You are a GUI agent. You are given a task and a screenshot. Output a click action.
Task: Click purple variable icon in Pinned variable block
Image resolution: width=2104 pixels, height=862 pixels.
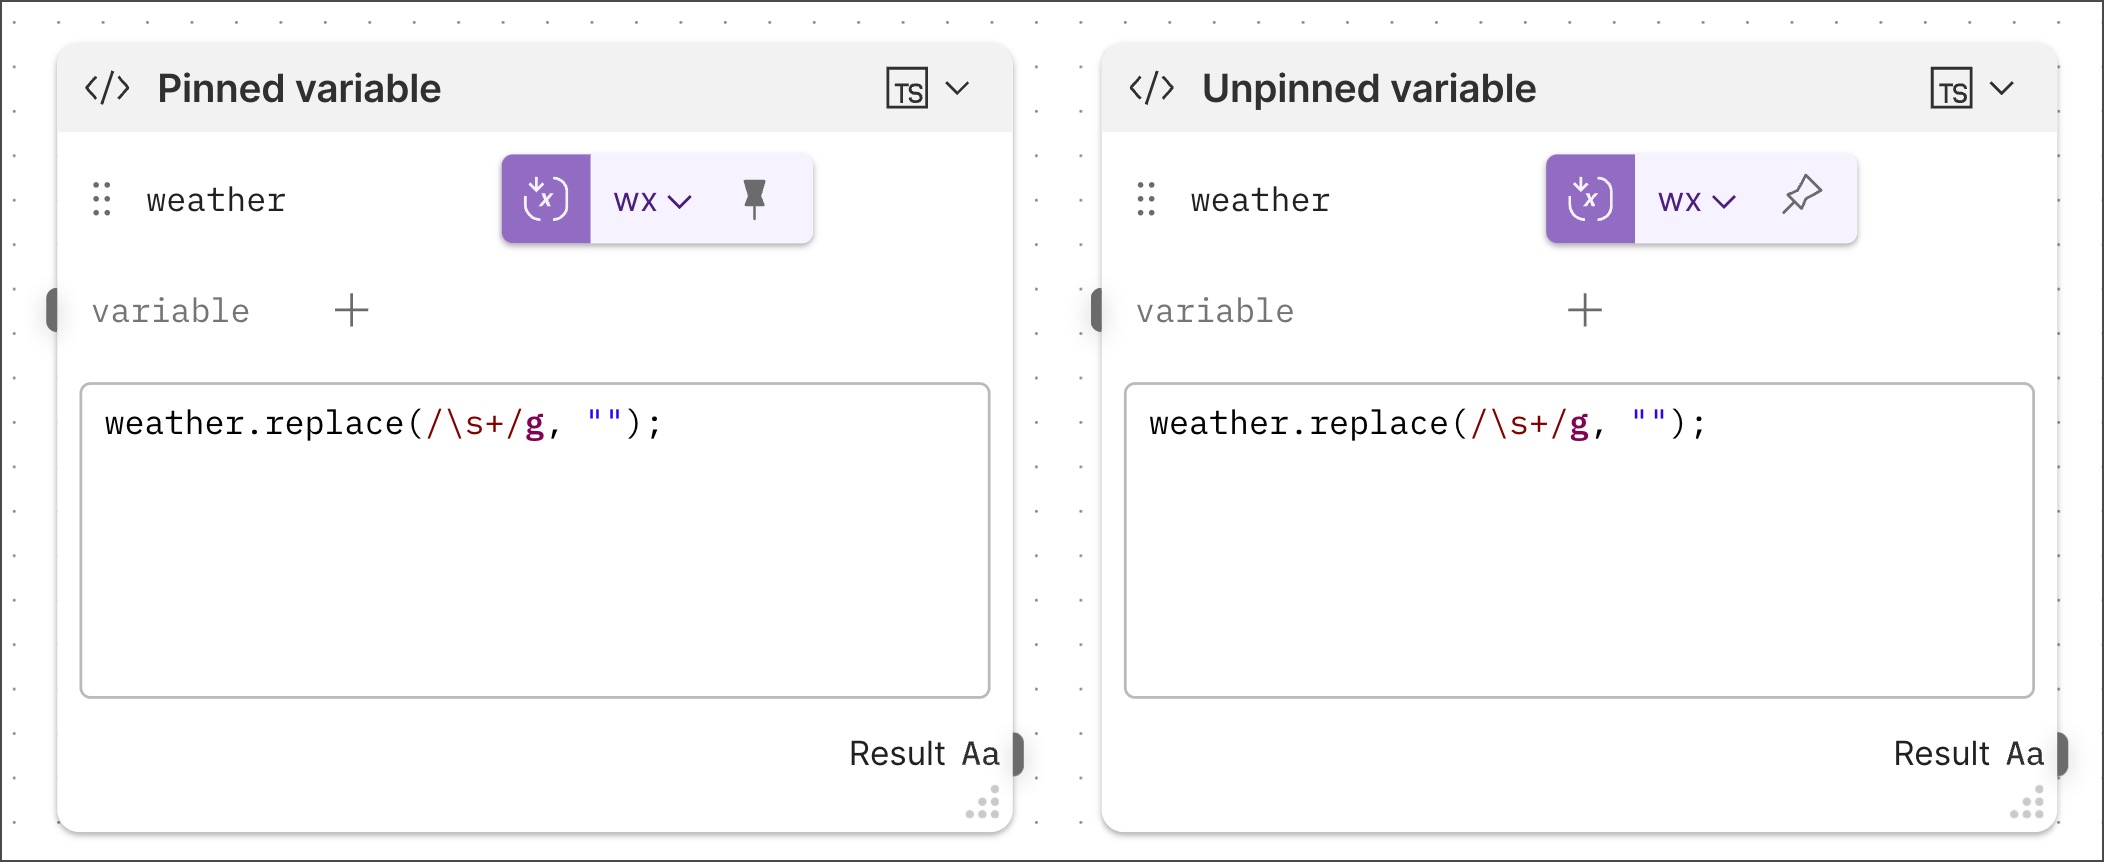546,199
